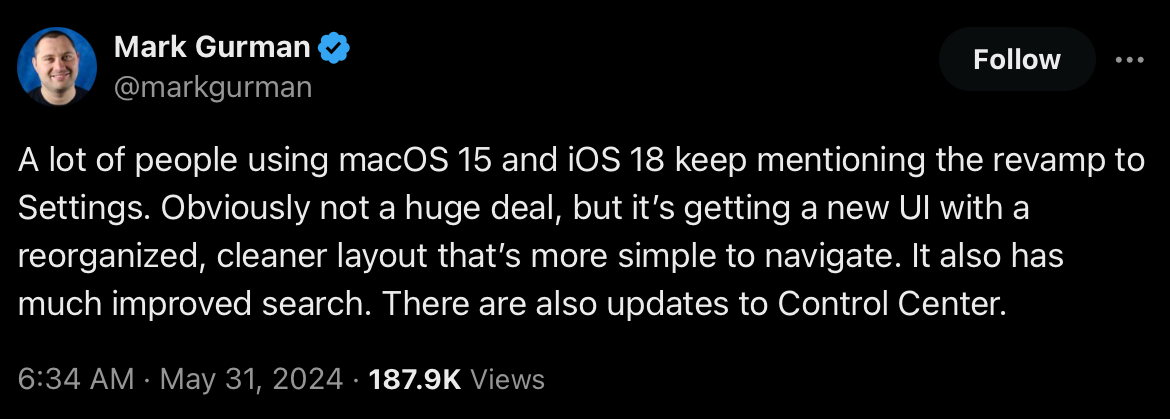The height and width of the screenshot is (419, 1170).
Task: Open the Mark Gurman display name
Action: click(212, 48)
